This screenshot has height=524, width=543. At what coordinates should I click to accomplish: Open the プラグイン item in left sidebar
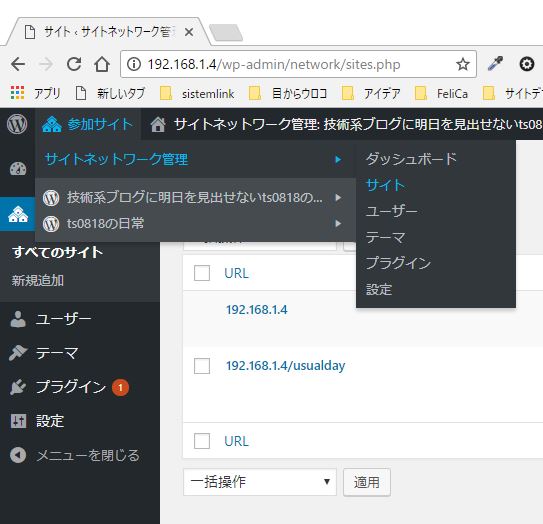(x=71, y=387)
